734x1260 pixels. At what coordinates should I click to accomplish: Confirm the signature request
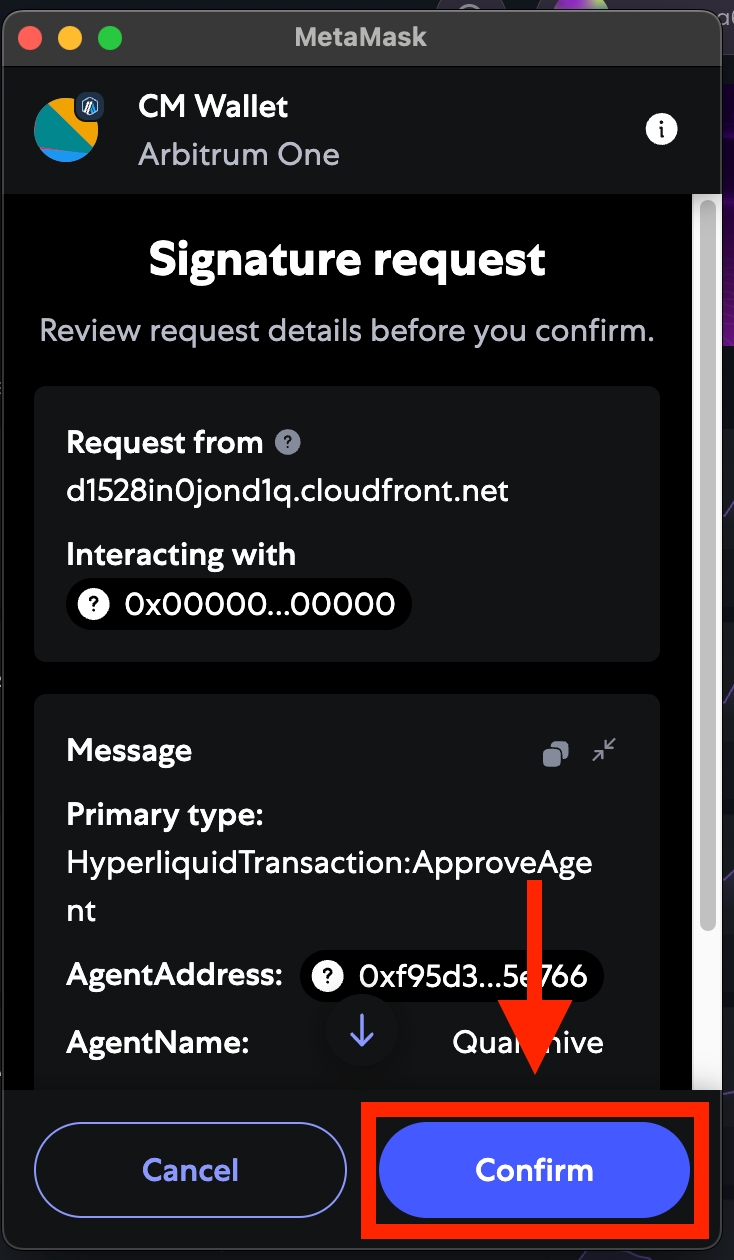tap(534, 1170)
